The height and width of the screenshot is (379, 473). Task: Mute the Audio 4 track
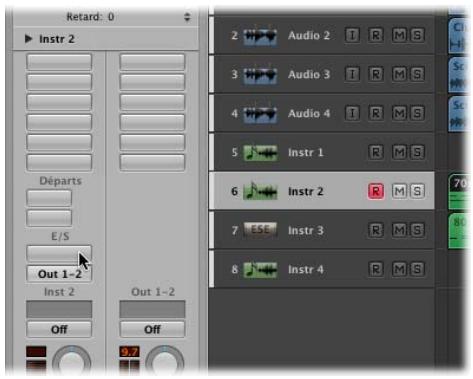point(399,113)
